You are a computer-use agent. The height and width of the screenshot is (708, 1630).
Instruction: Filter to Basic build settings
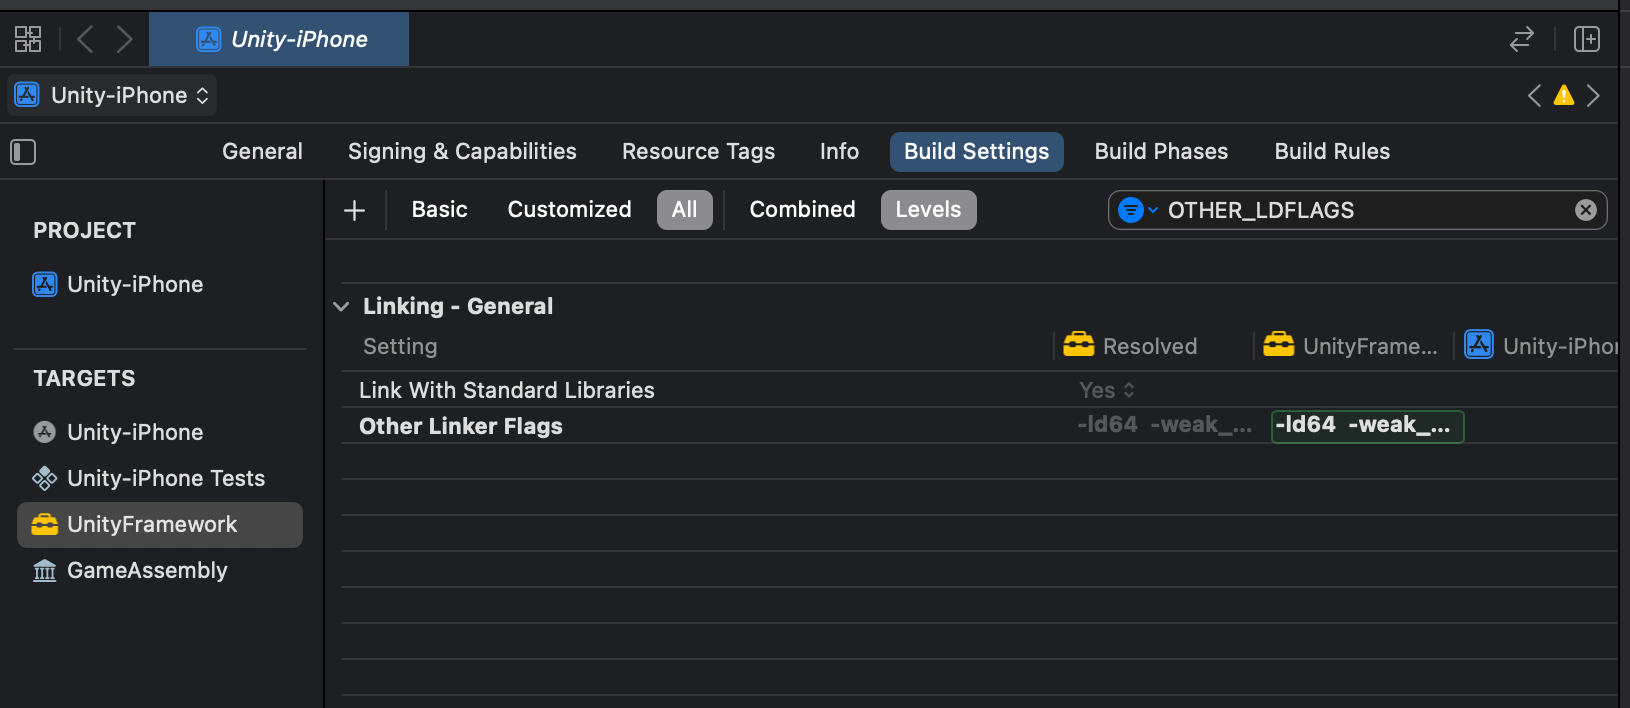[439, 209]
